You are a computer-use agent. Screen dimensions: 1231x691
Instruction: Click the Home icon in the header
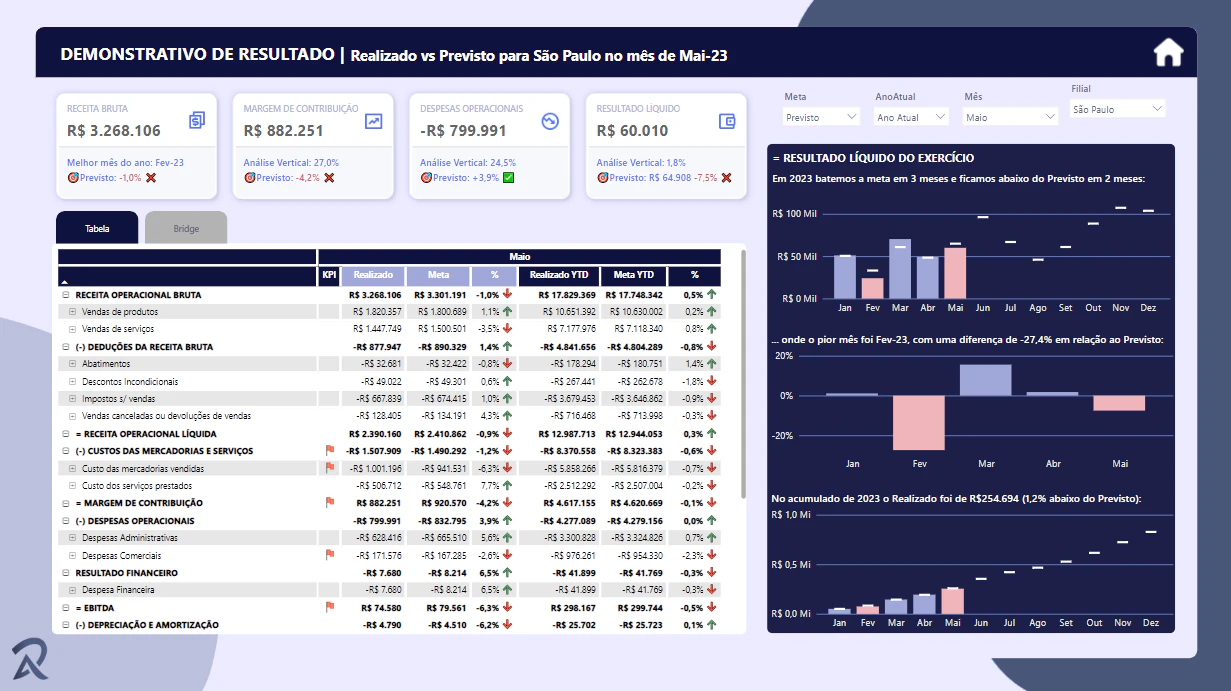[1168, 52]
